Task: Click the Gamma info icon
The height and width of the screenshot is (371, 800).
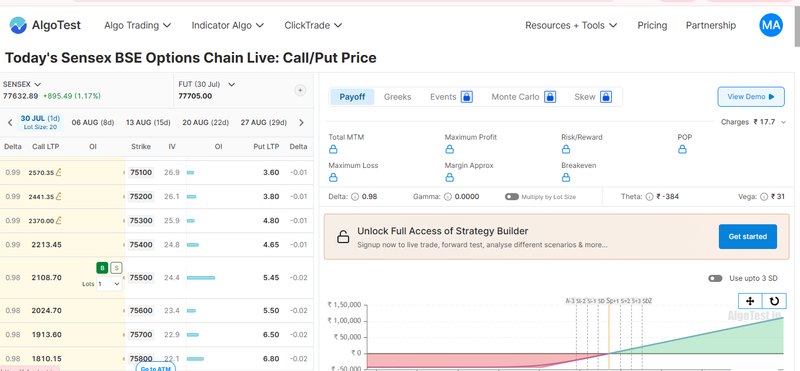Action: 447,196
